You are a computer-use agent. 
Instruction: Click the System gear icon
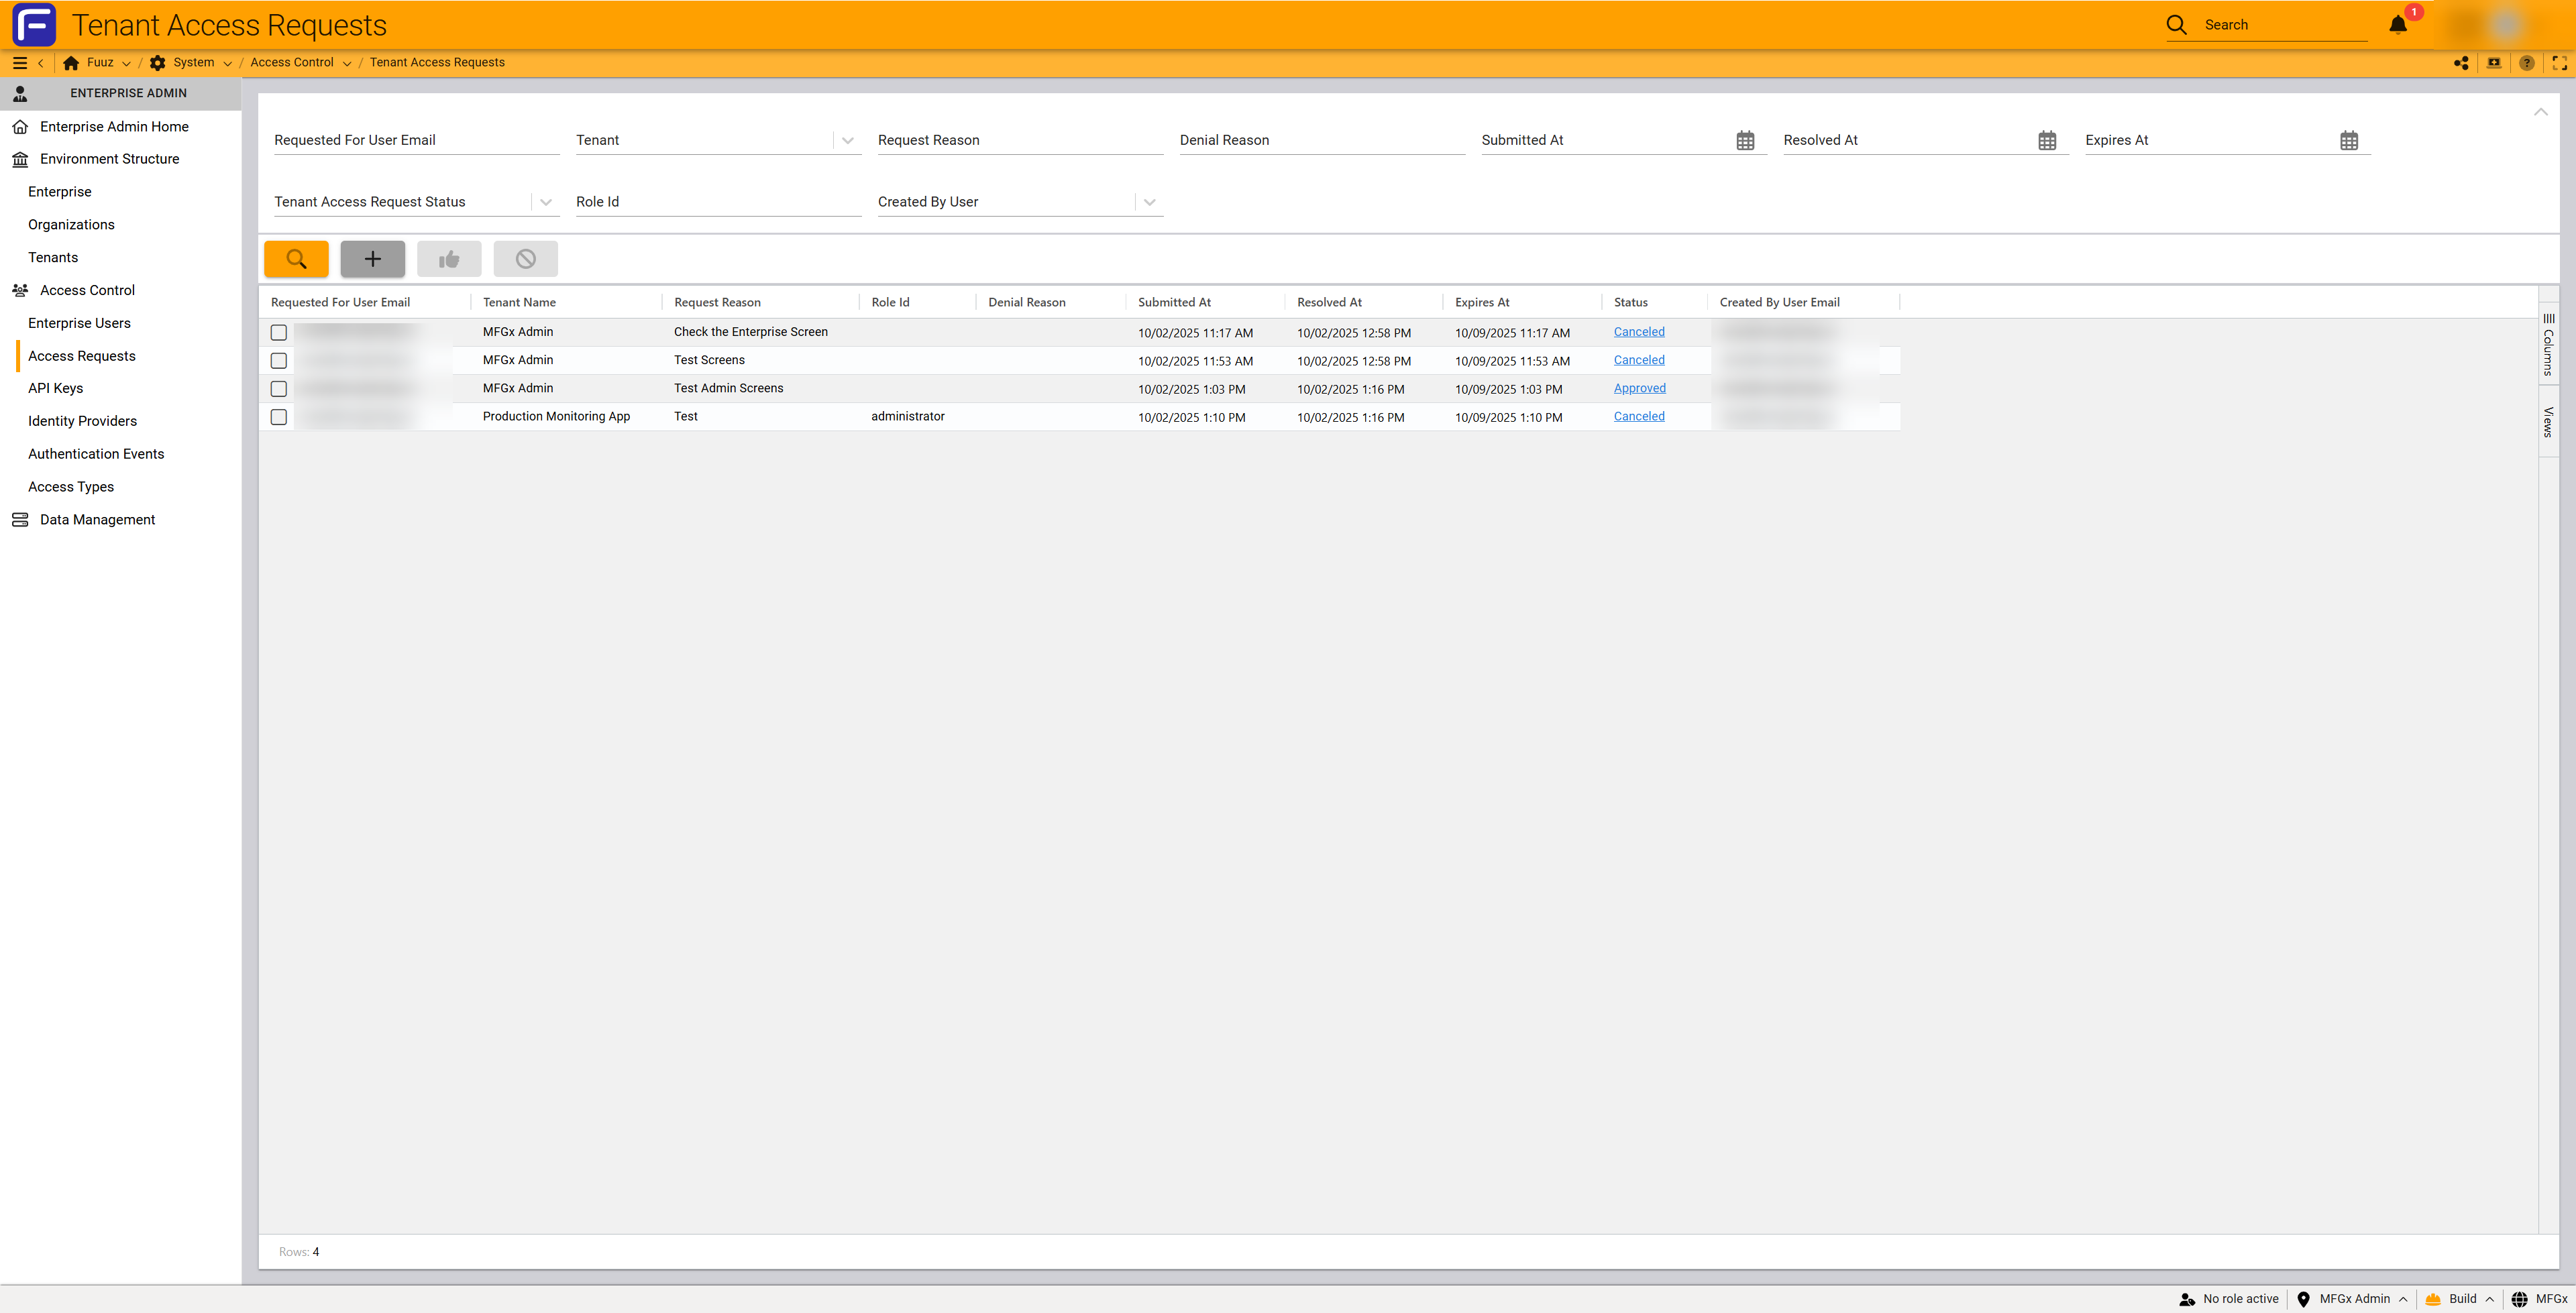point(157,63)
